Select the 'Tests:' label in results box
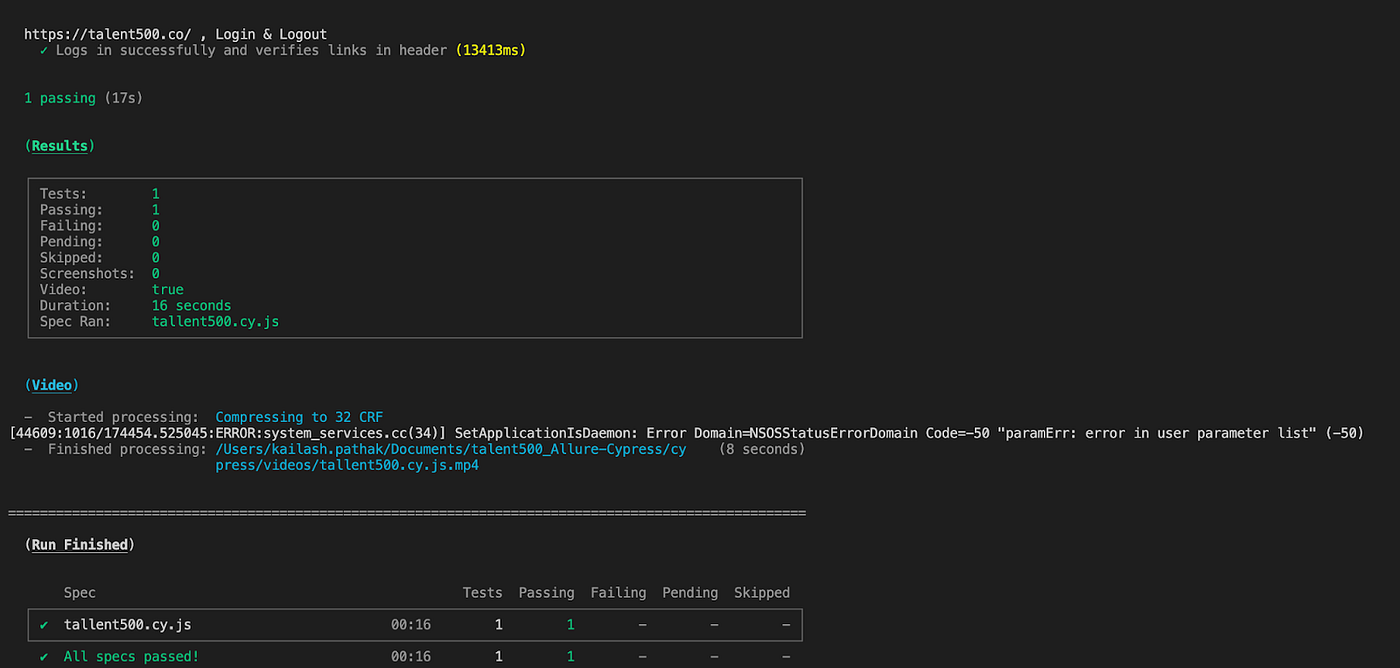This screenshot has height=668, width=1400. (x=63, y=194)
